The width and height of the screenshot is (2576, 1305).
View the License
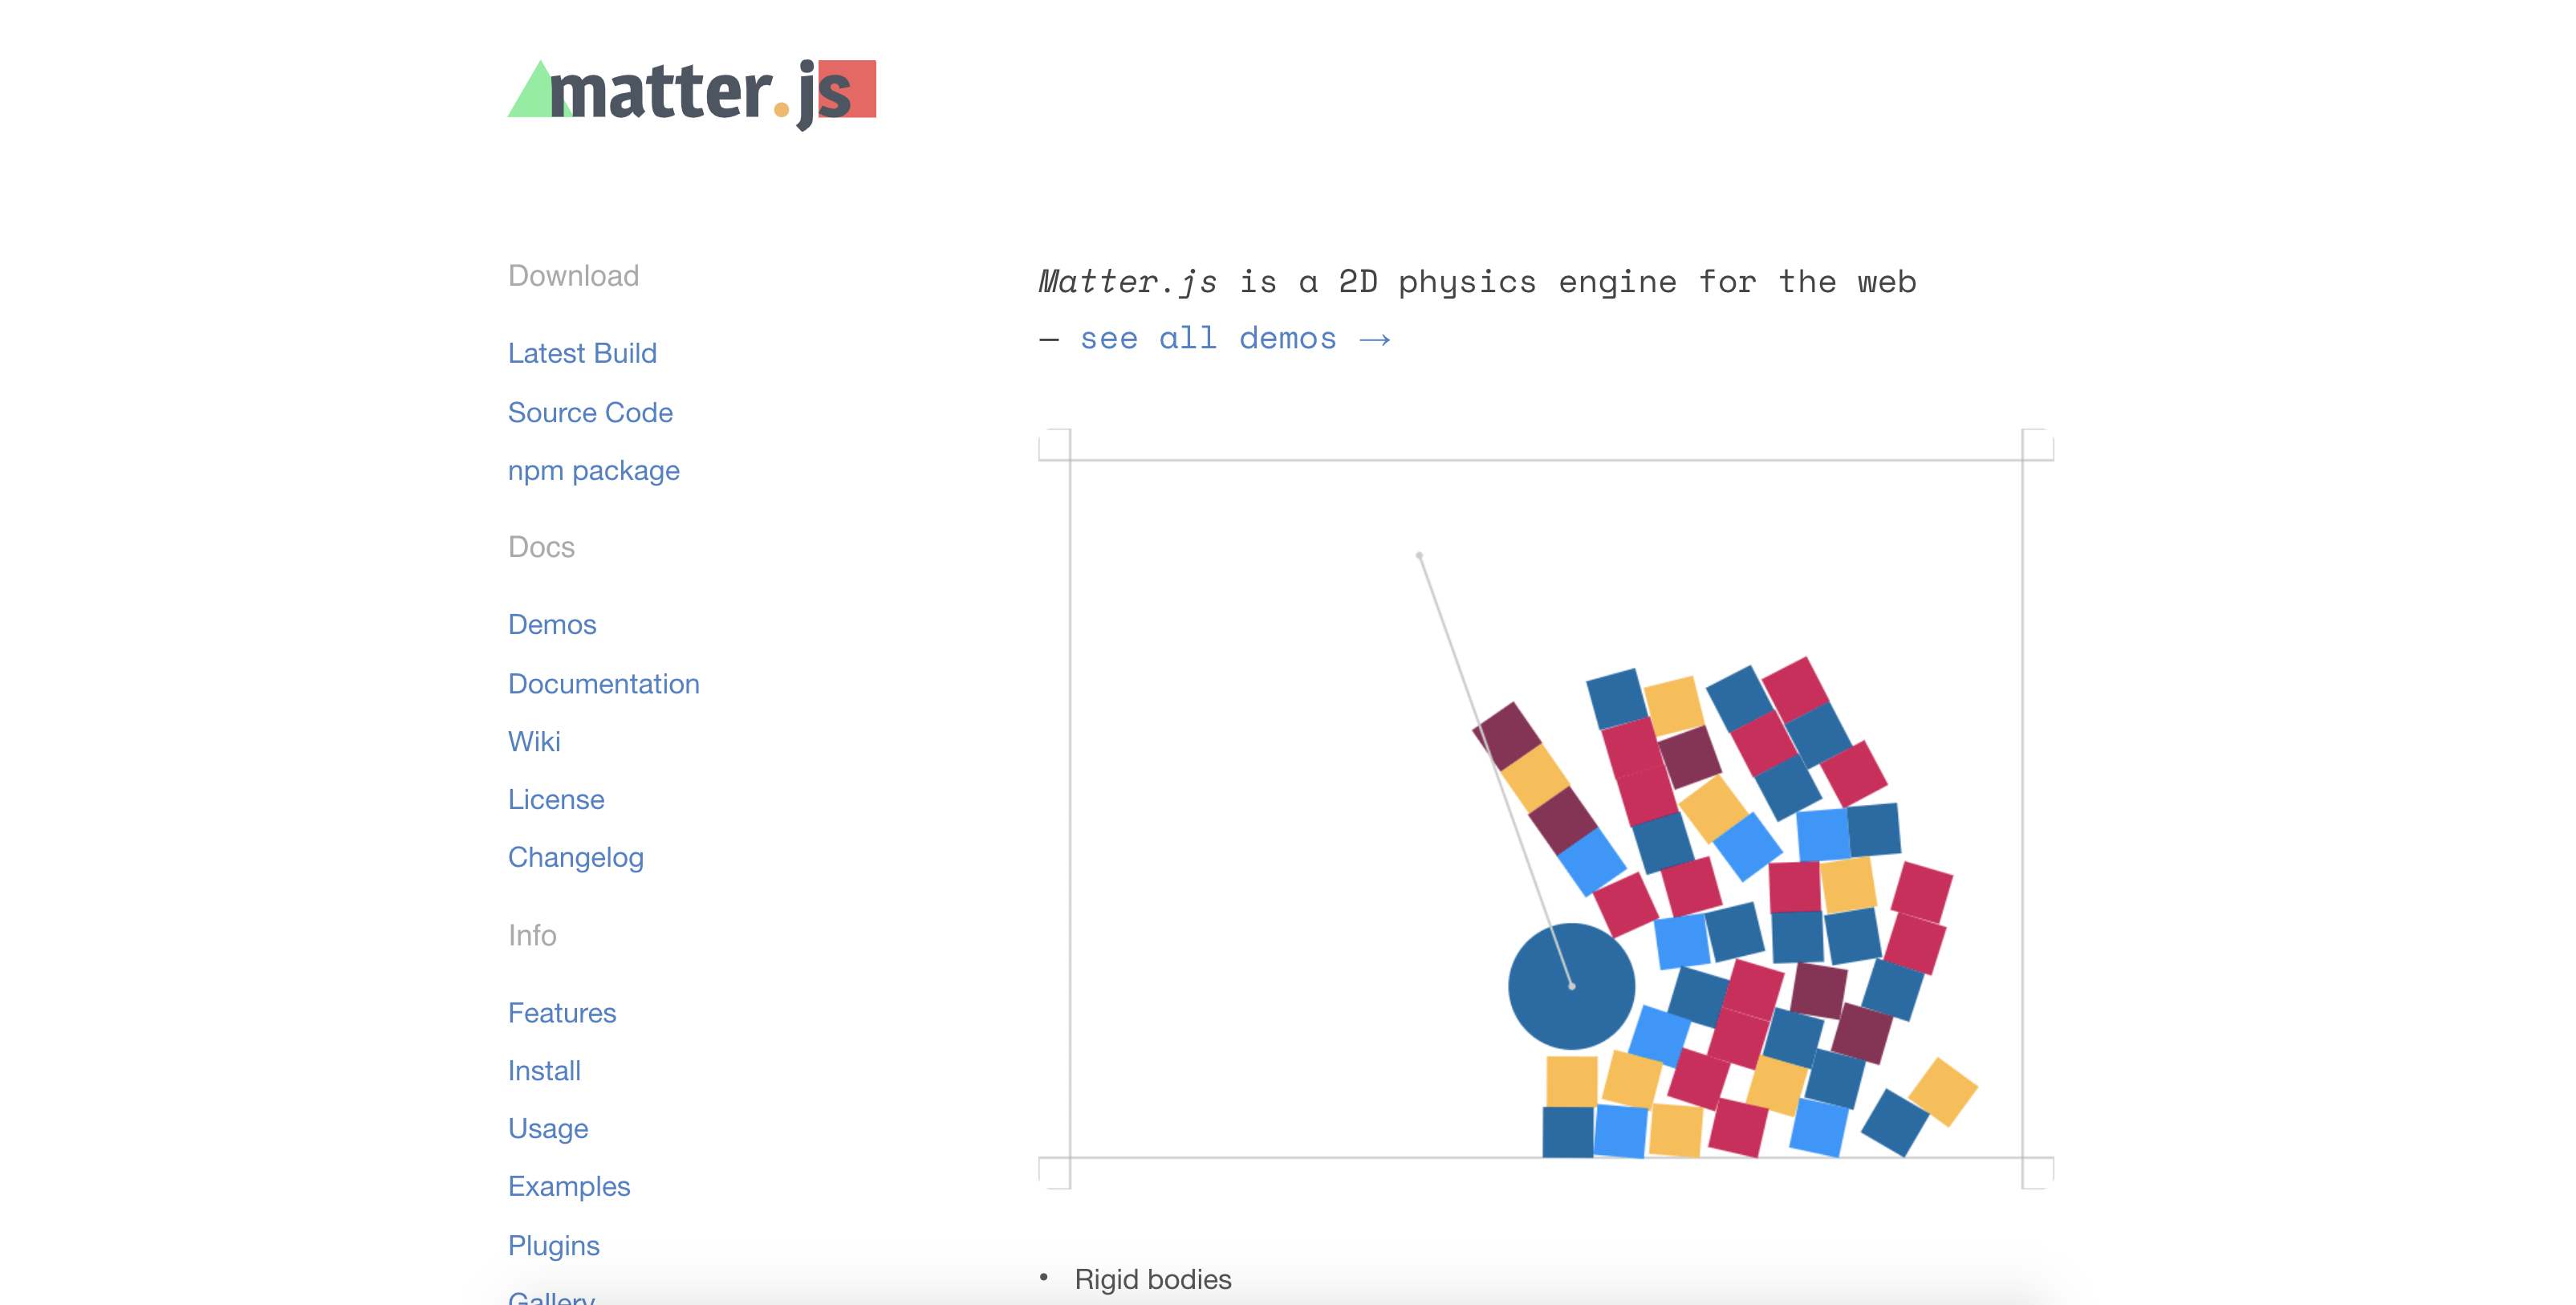(x=556, y=798)
